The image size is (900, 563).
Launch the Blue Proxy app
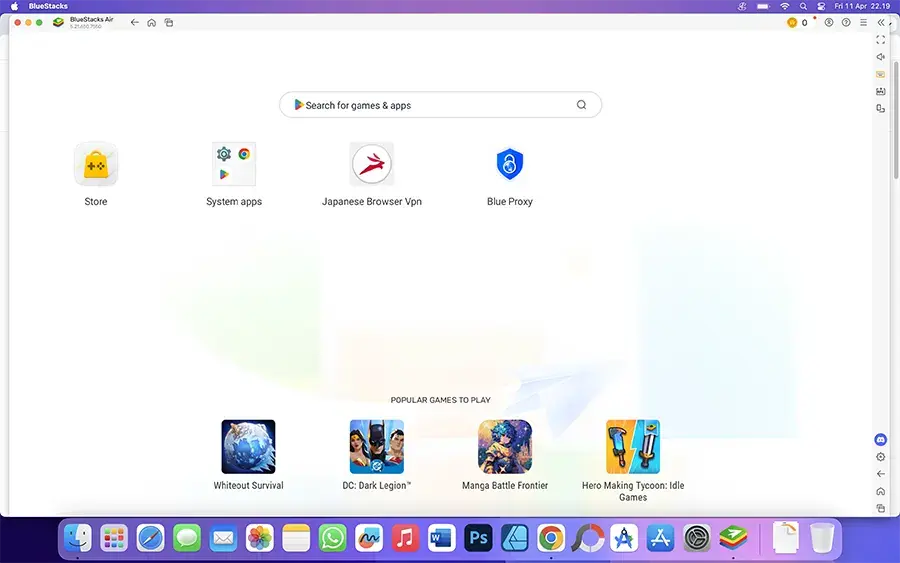pos(510,165)
